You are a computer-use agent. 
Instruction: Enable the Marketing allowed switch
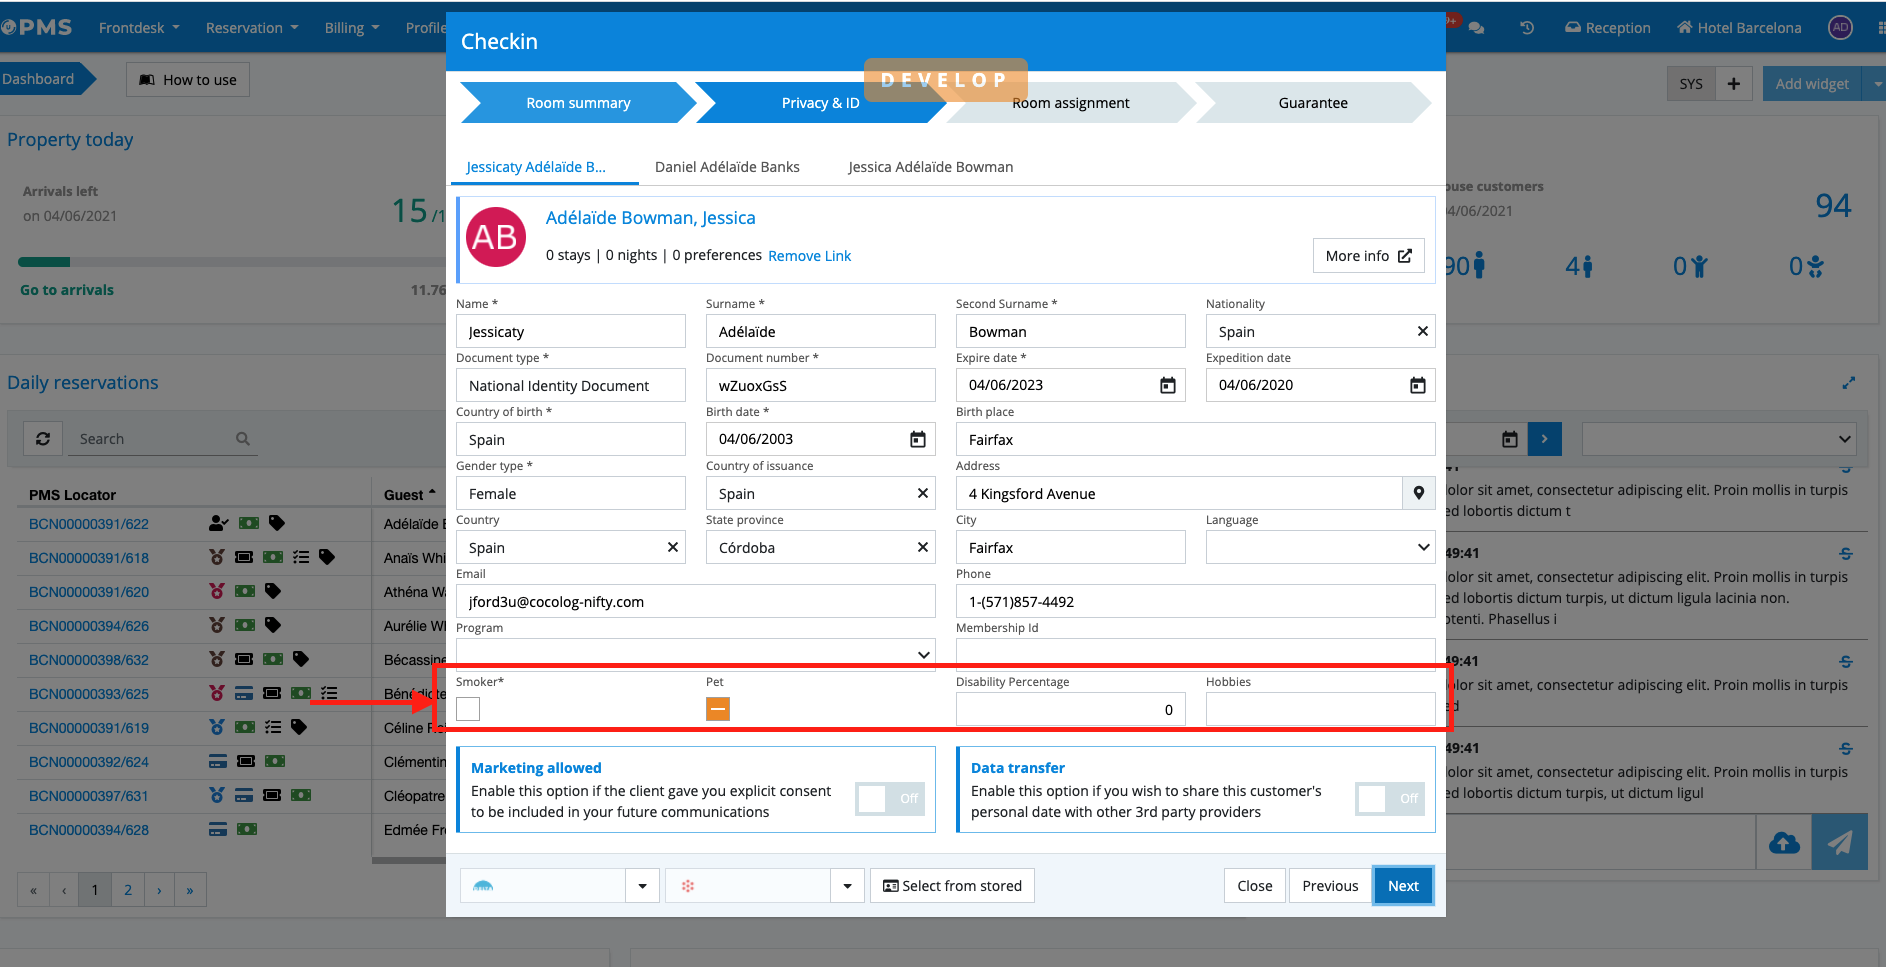pos(890,798)
